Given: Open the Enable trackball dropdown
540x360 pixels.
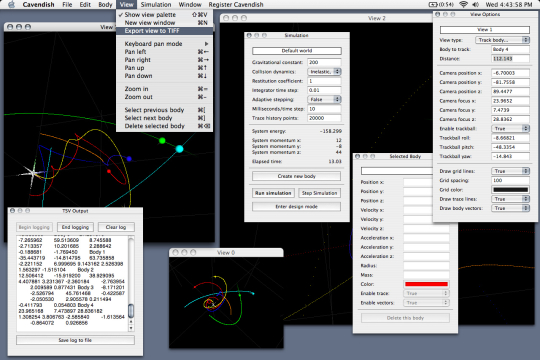Looking at the screenshot, I should pos(510,128).
